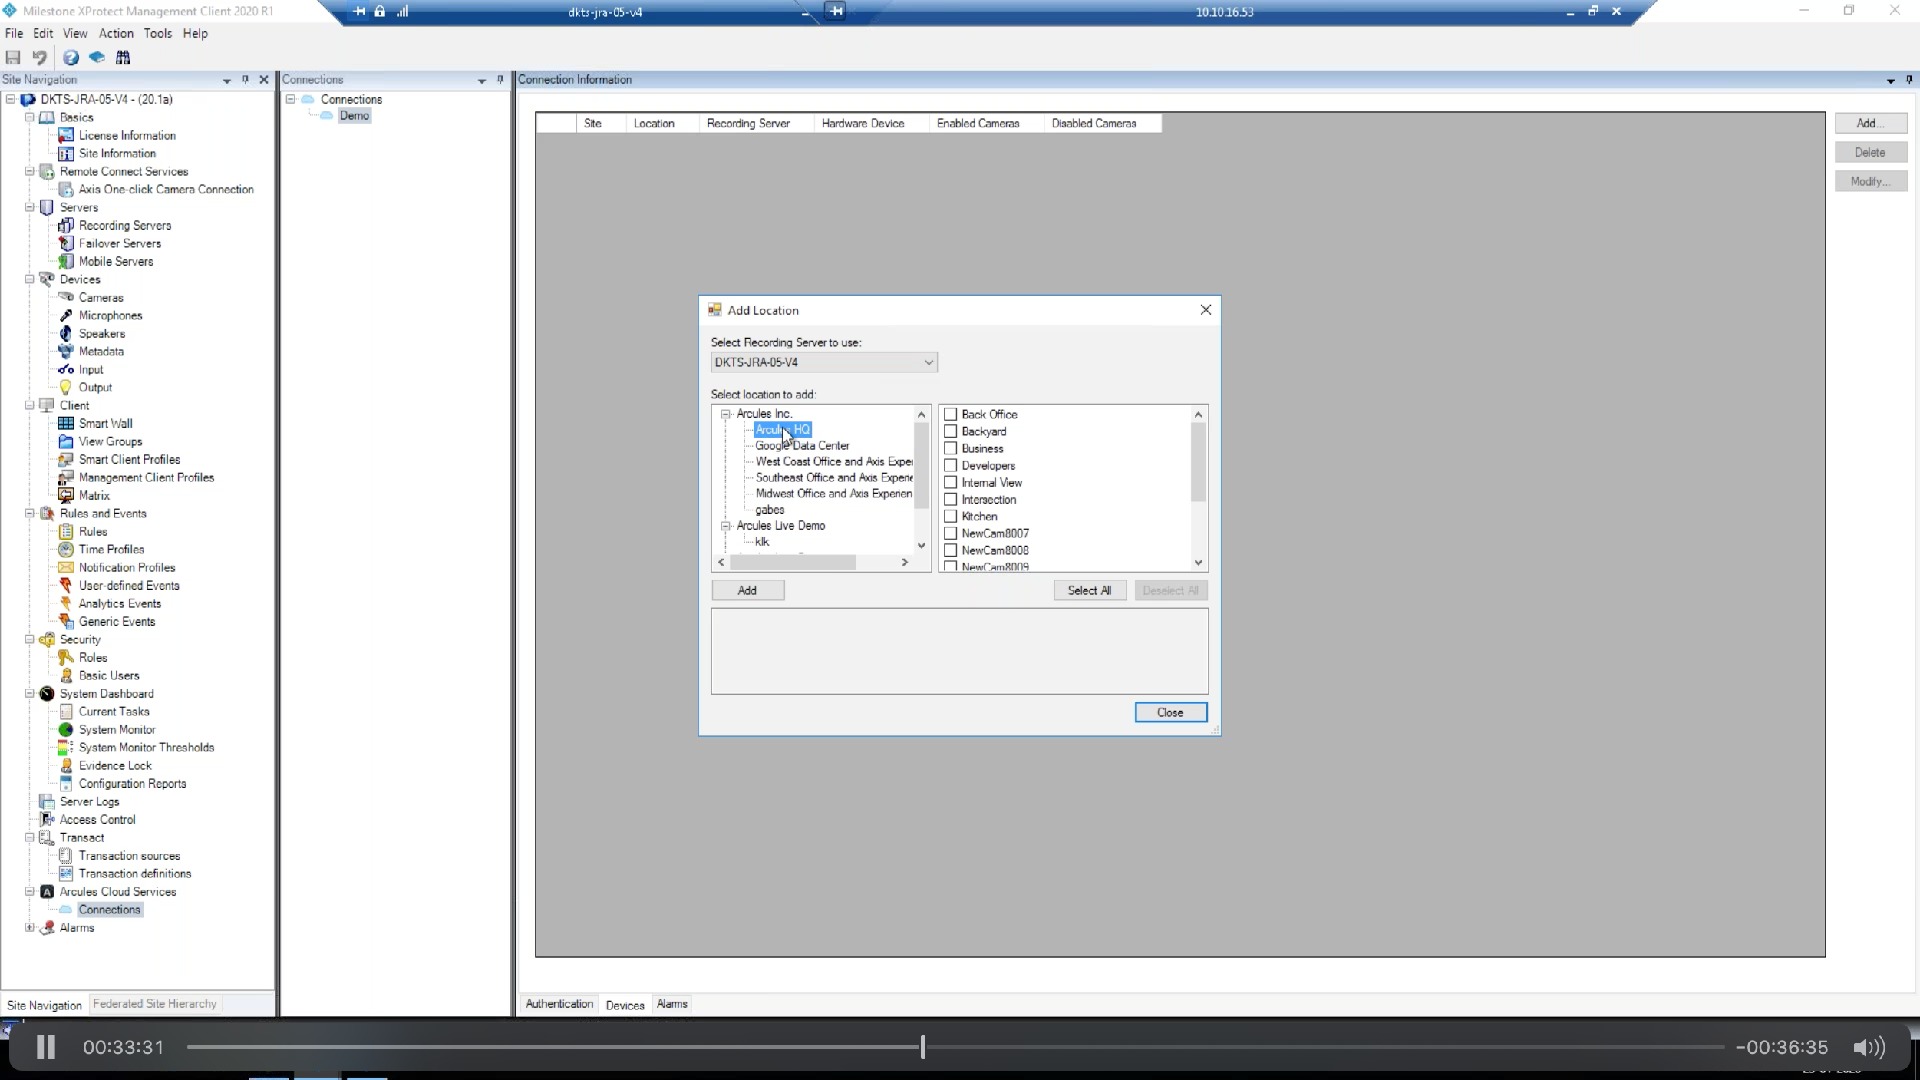Click the Roles key icon

[66, 657]
